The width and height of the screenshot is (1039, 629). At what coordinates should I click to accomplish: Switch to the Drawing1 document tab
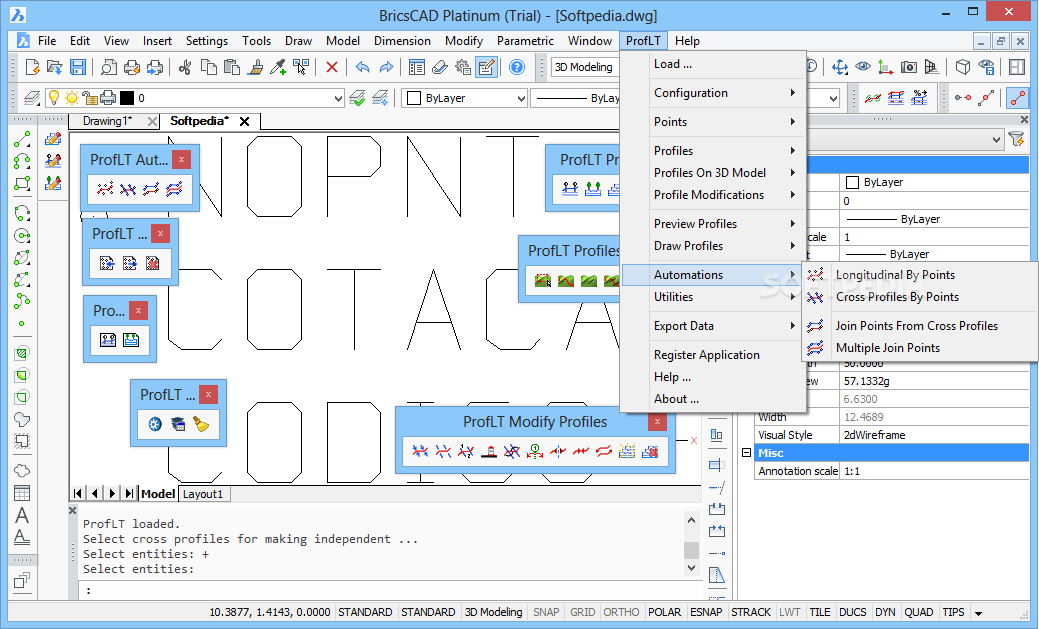point(107,121)
